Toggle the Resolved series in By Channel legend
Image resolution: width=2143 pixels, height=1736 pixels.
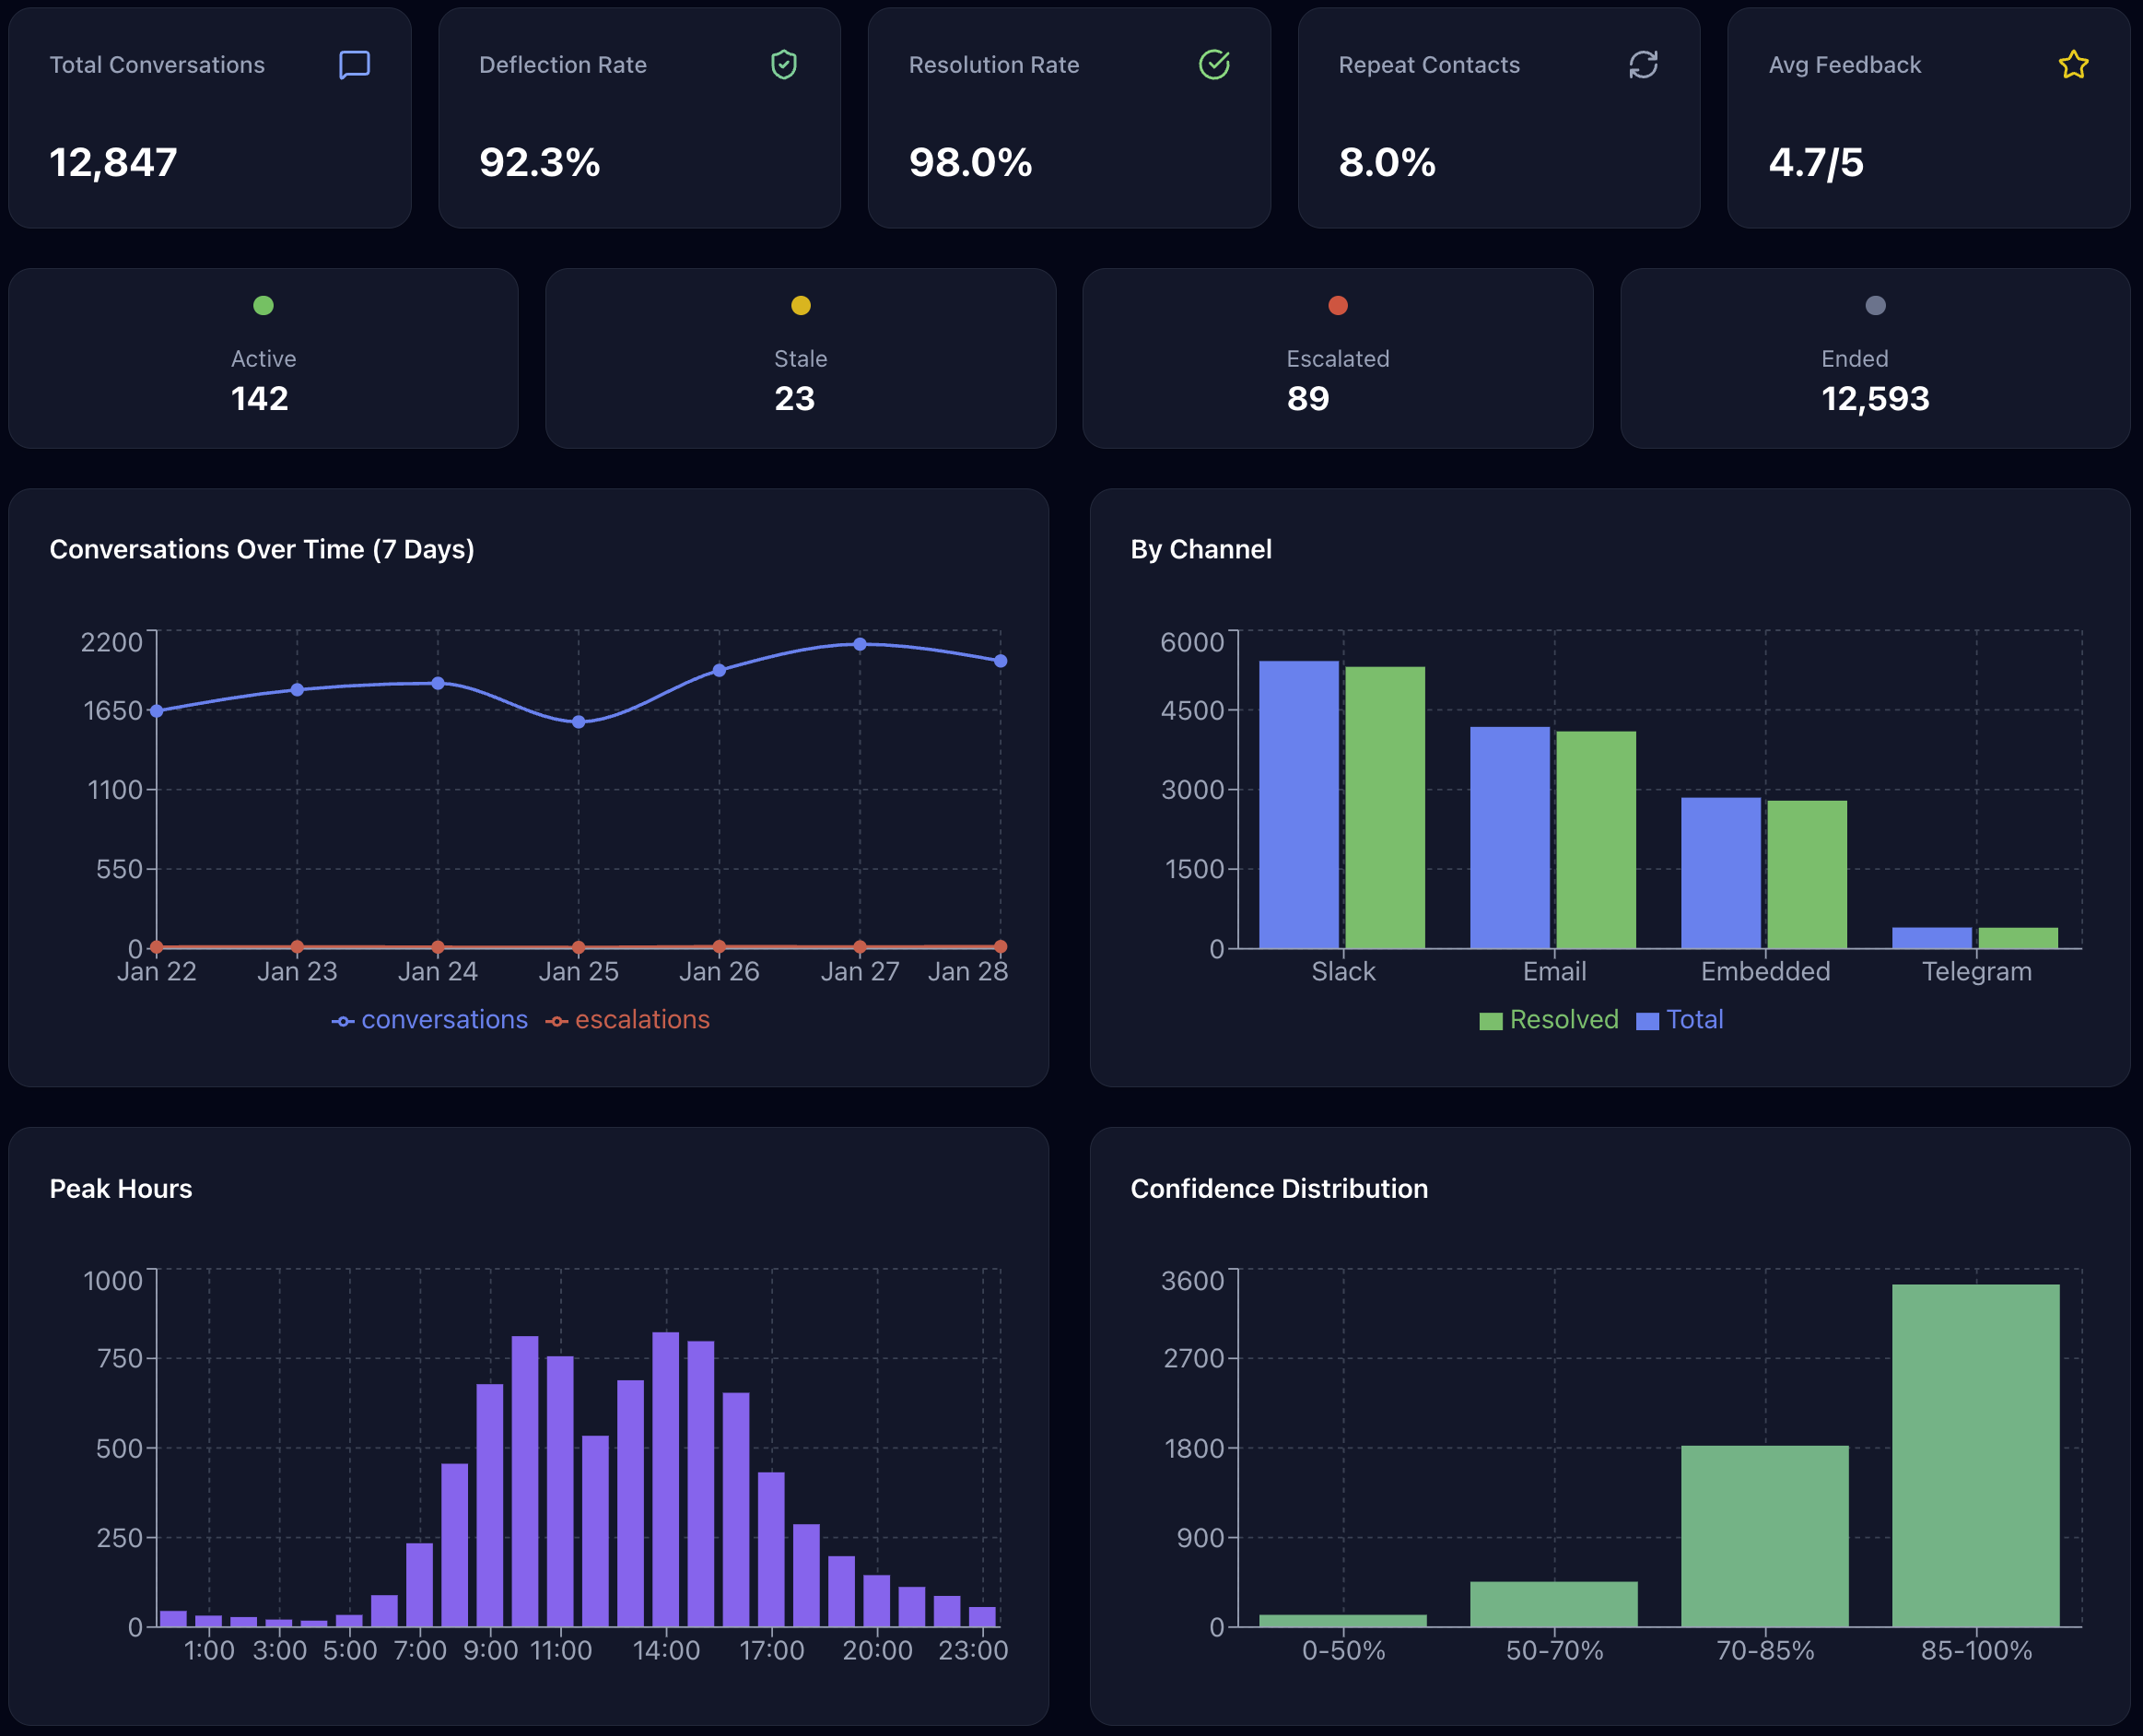click(1548, 1019)
